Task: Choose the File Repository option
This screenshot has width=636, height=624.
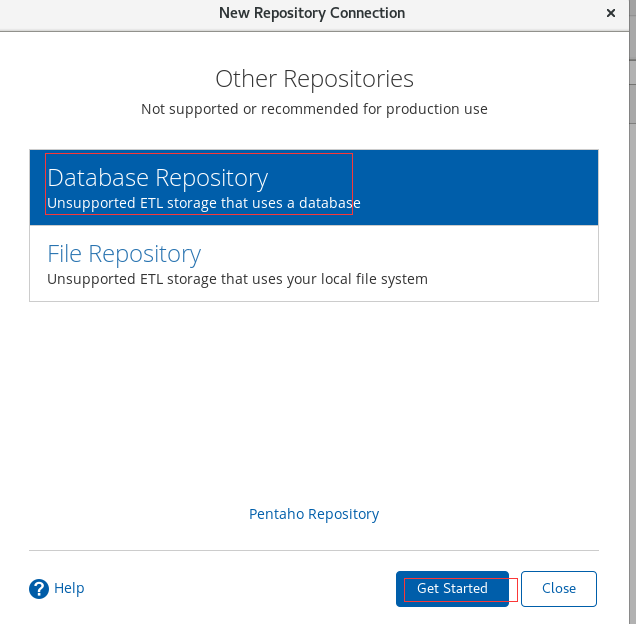Action: tap(314, 263)
